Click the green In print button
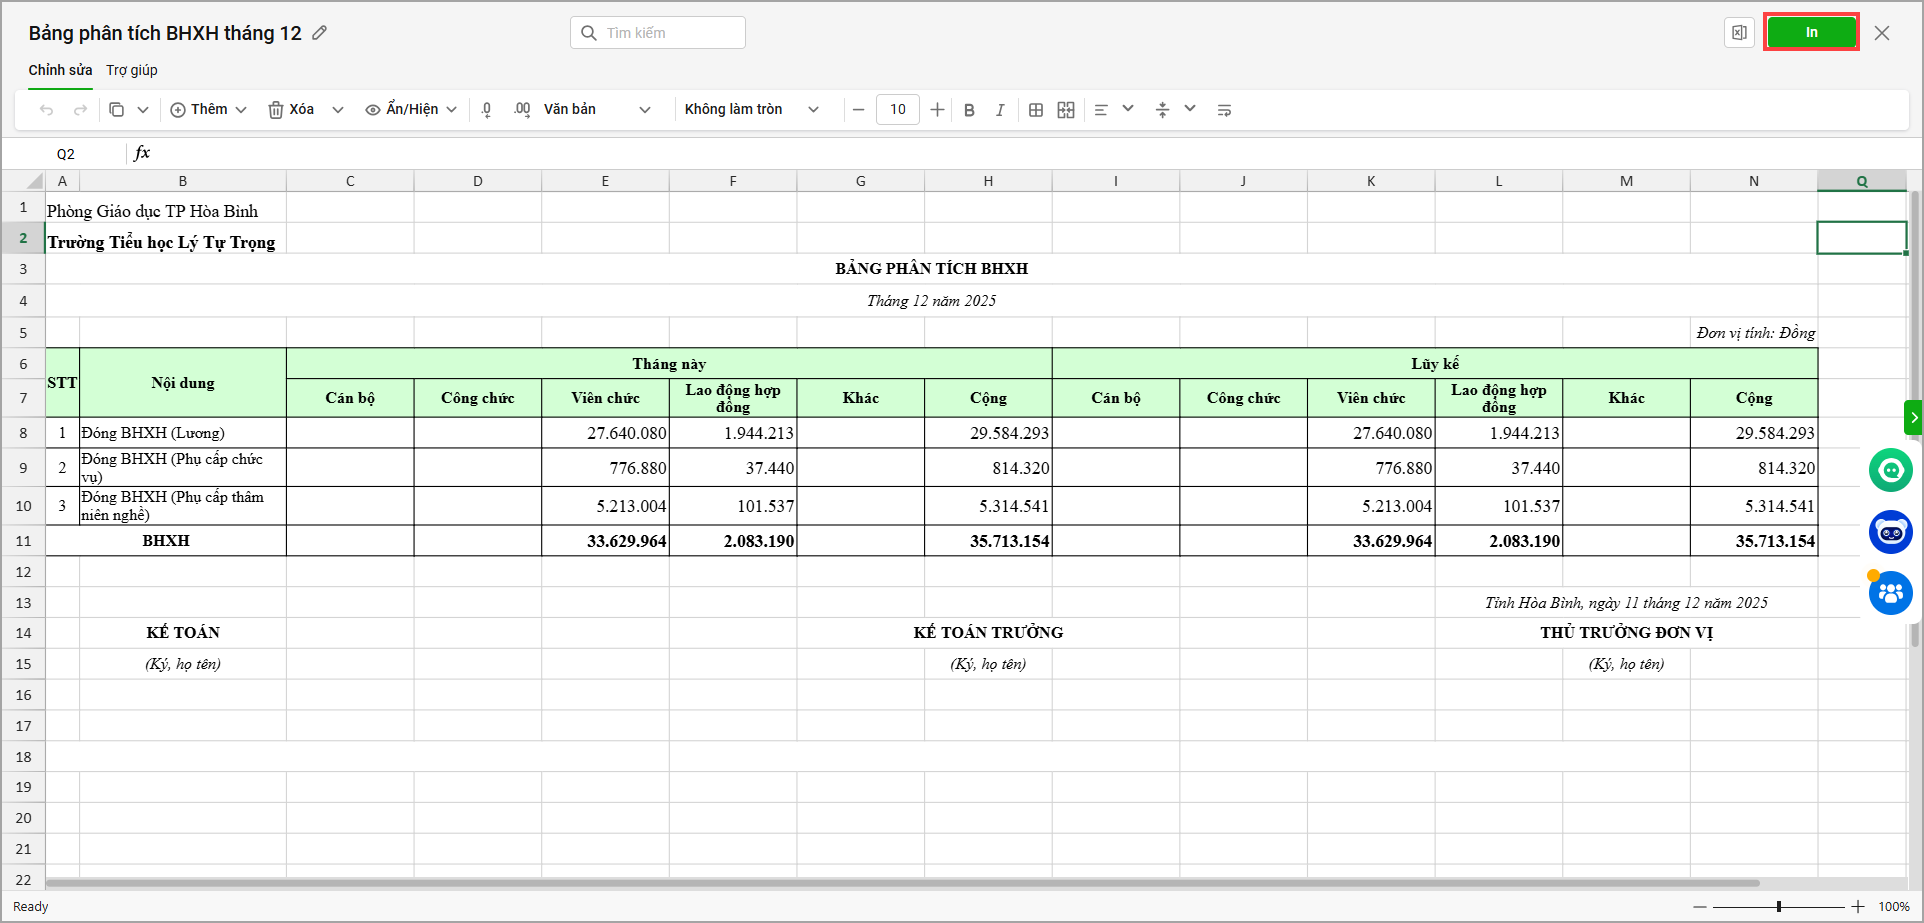The width and height of the screenshot is (1924, 923). point(1810,33)
